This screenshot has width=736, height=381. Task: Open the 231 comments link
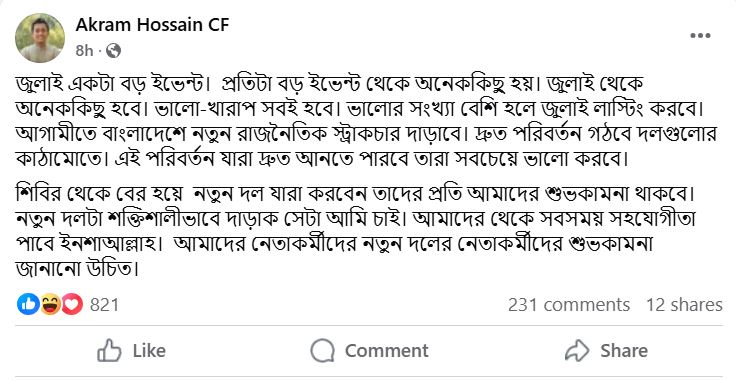(x=568, y=305)
